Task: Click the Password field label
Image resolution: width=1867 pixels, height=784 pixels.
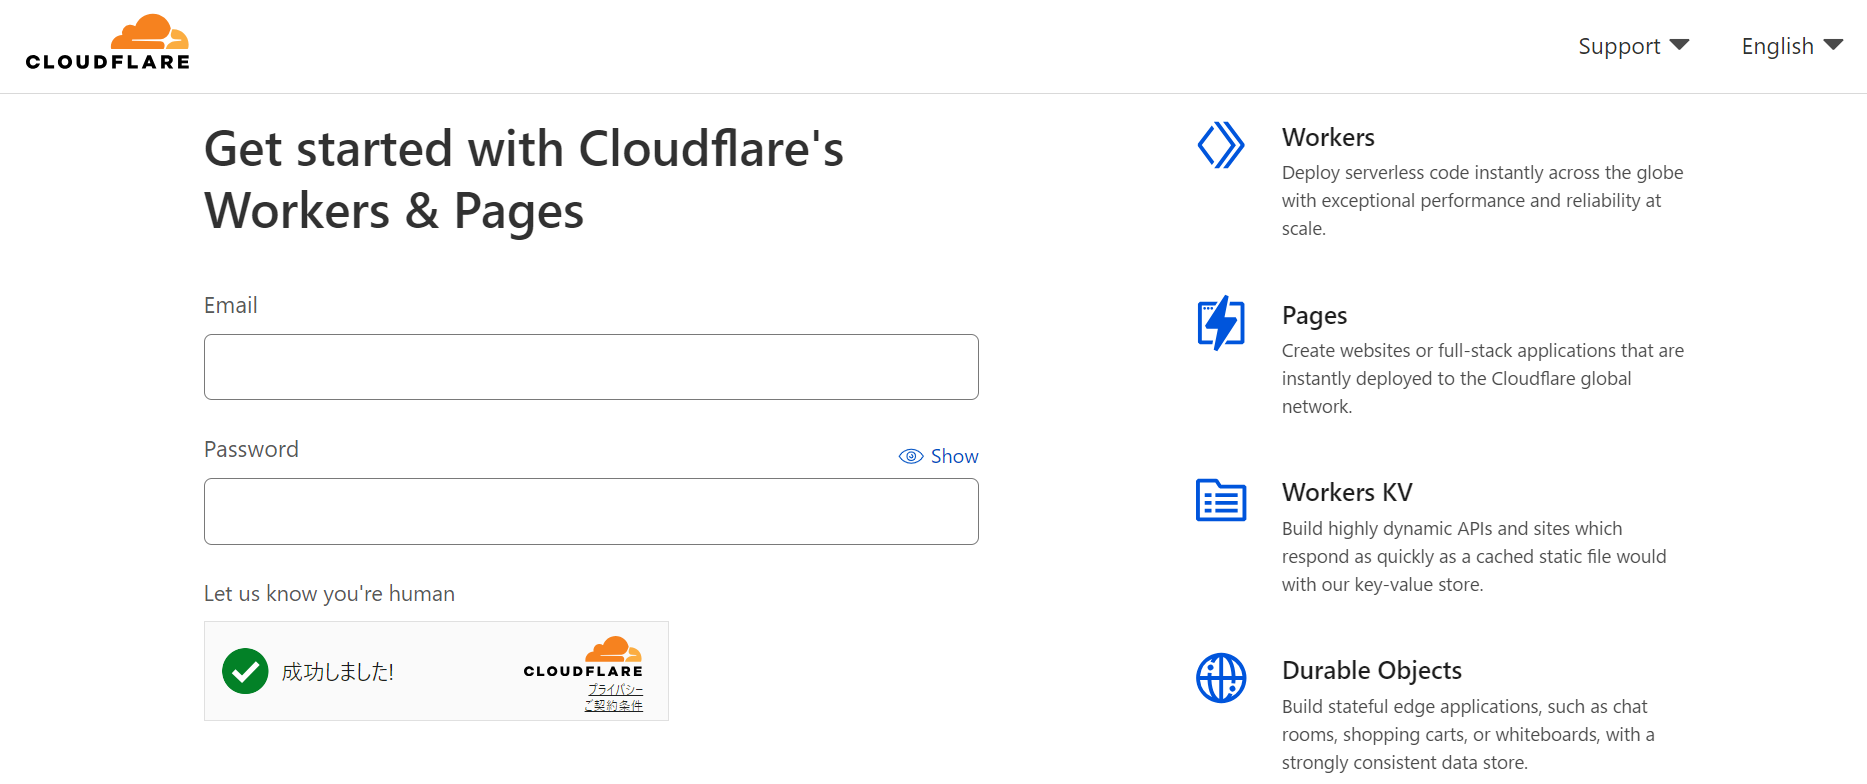Action: point(251,449)
